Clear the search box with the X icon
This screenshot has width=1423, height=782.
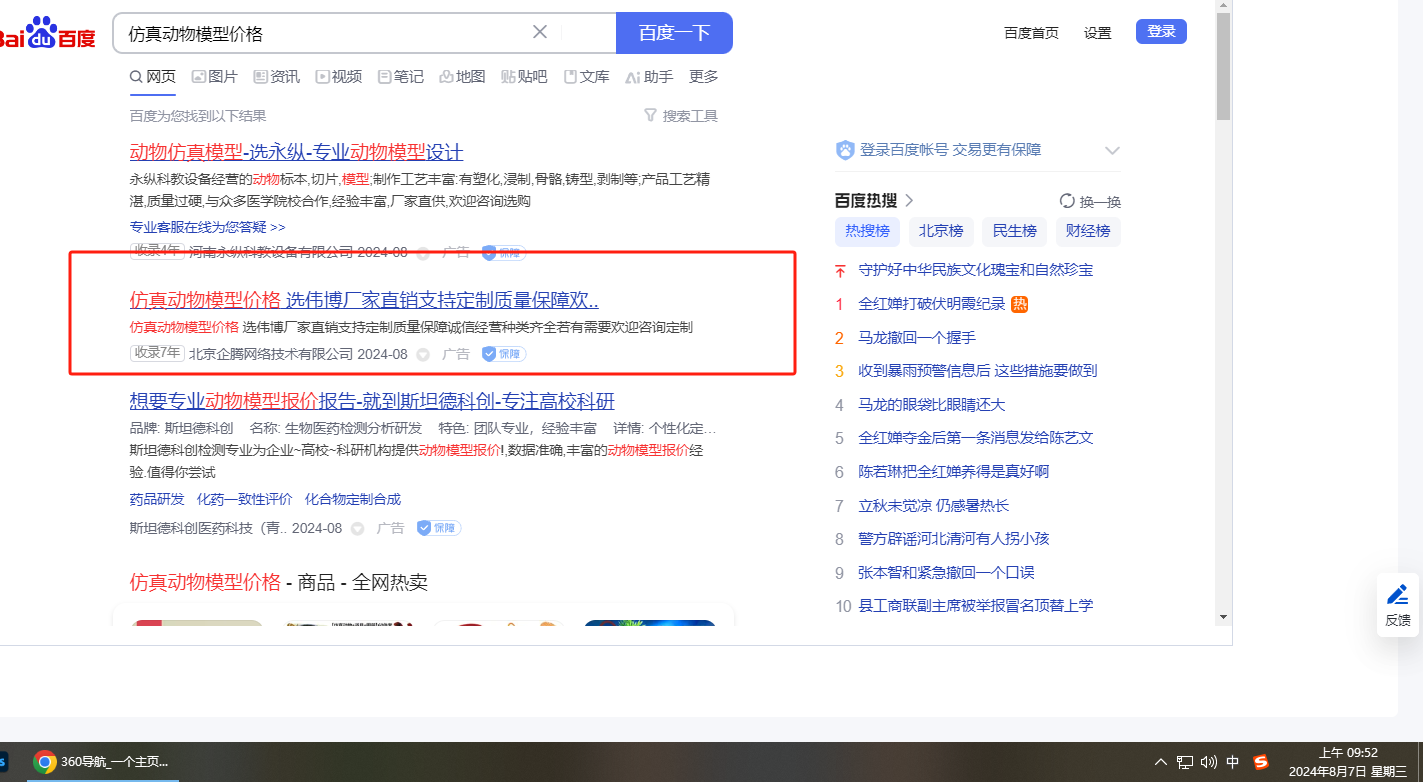click(540, 32)
